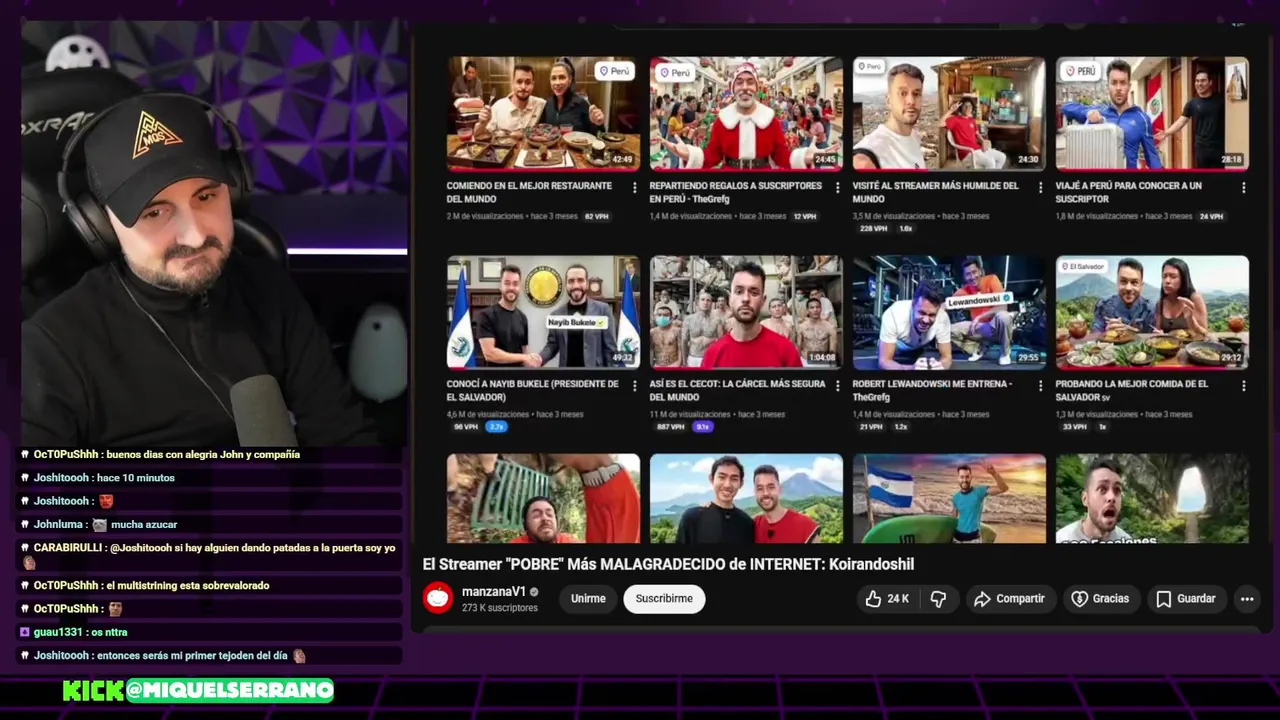Viewport: 1280px width, 720px height.
Task: Open the cave surprised face thumbnail
Action: pyautogui.click(x=1152, y=499)
